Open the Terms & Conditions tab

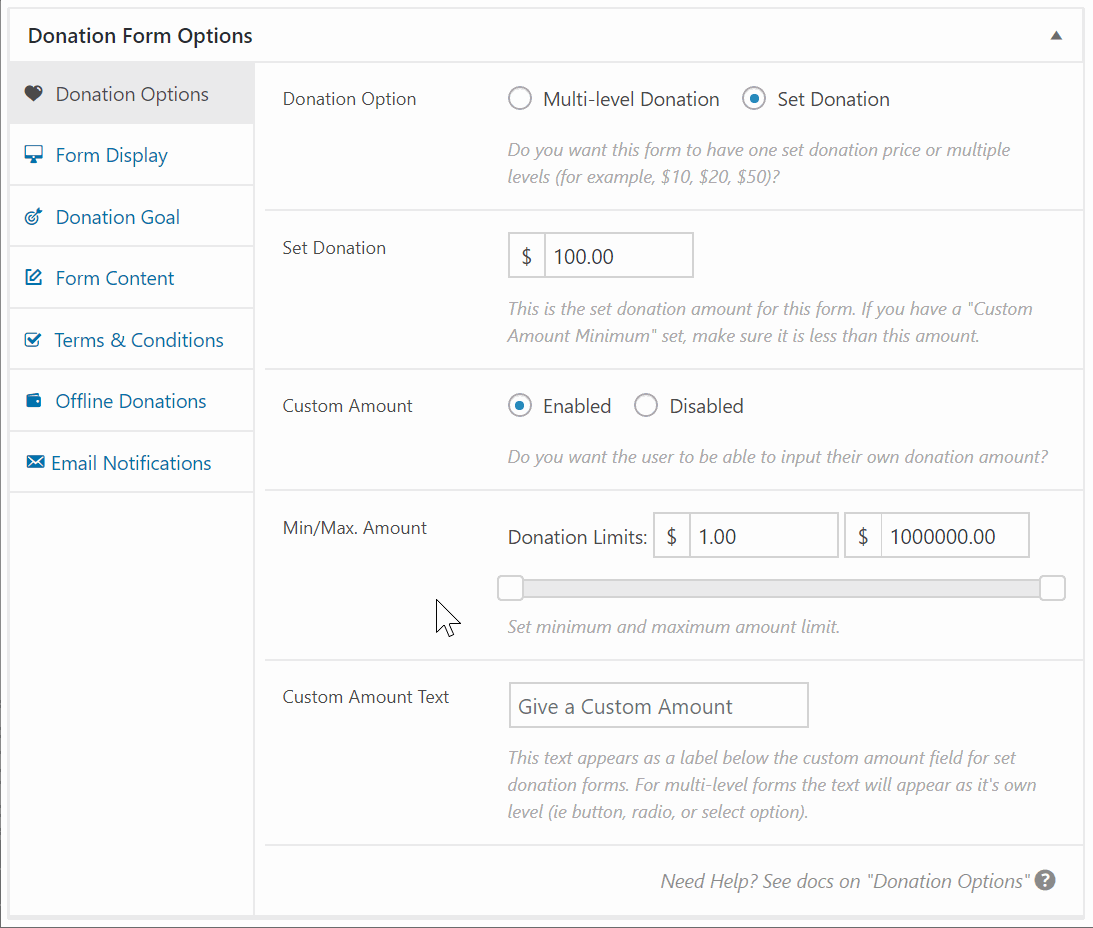132,340
